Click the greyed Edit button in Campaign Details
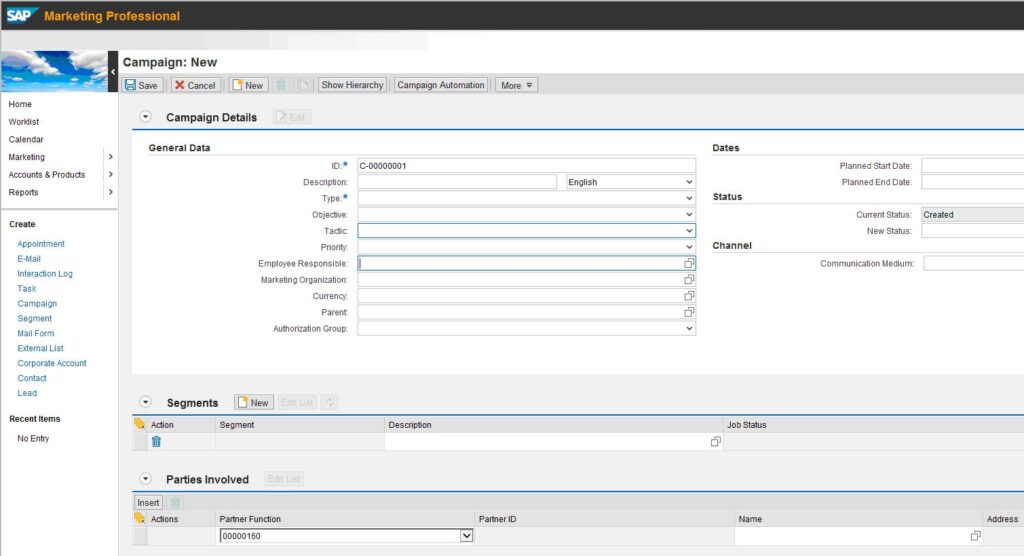Screen dimensions: 1024x556 point(291,117)
